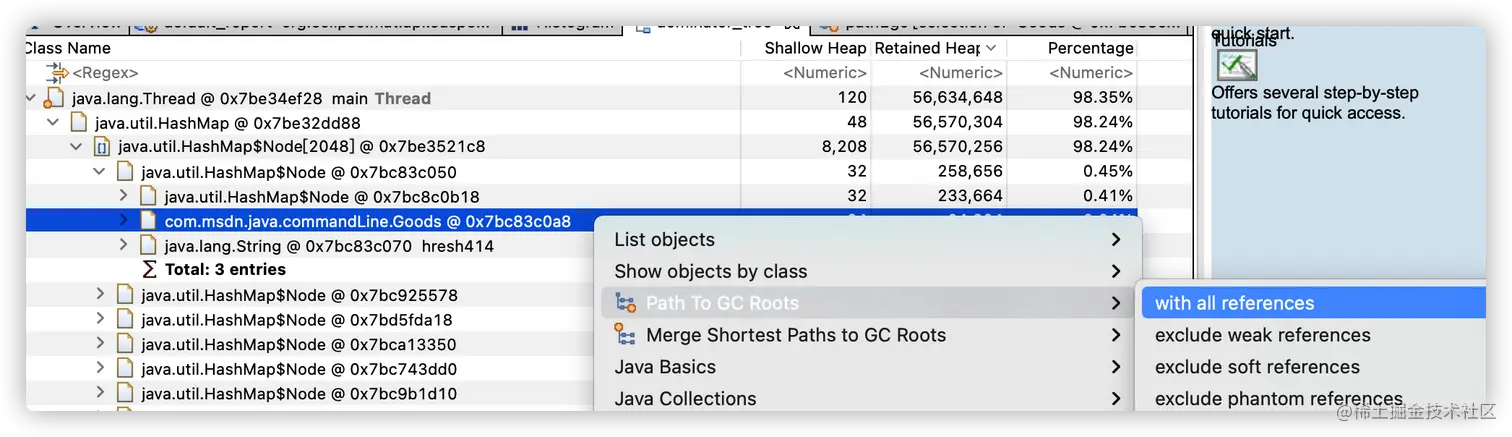This screenshot has width=1512, height=437.
Task: Click shallow heap value 8,208
Action: coord(843,147)
